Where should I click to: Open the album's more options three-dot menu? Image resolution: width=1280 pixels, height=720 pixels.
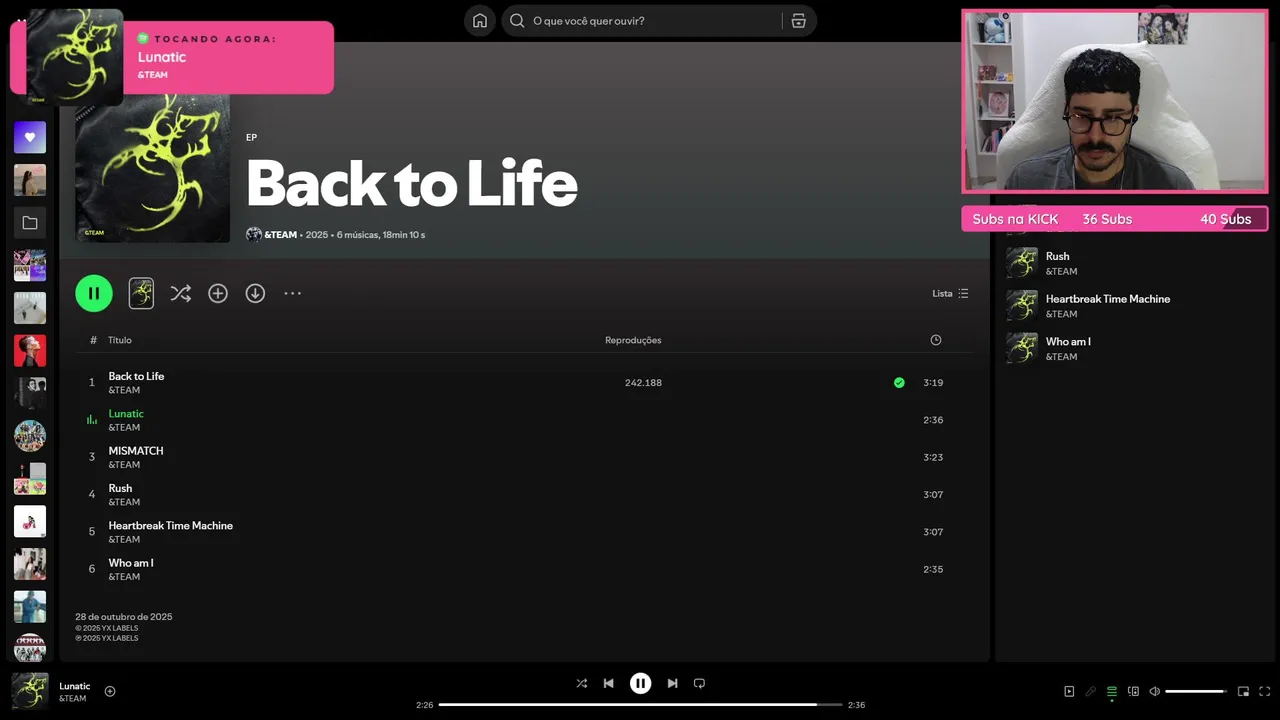click(x=292, y=293)
